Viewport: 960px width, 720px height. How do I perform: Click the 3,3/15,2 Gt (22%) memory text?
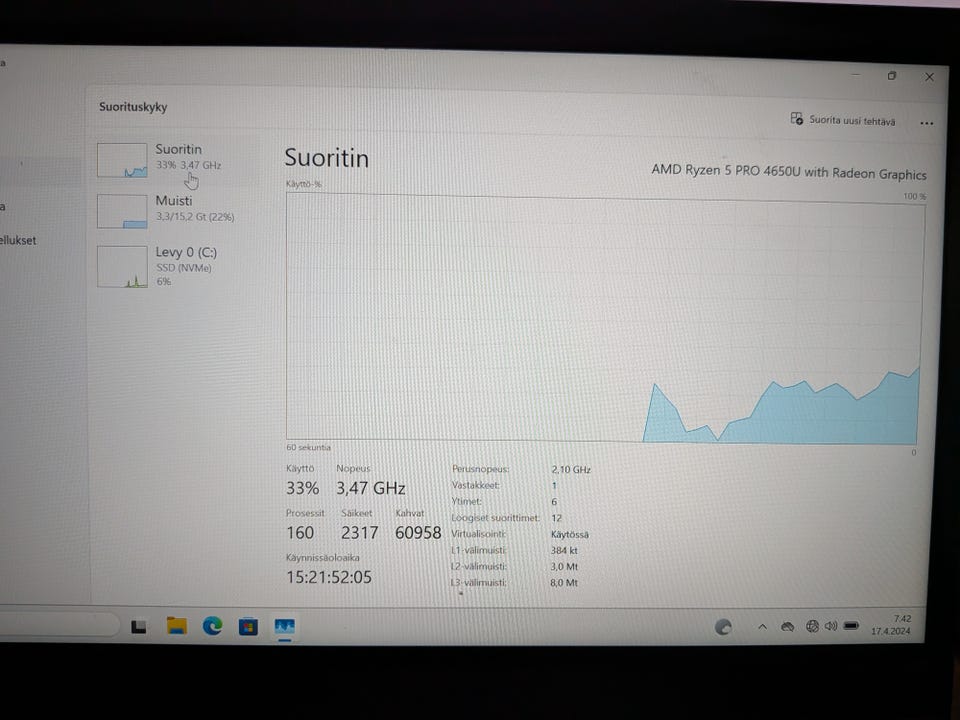pos(195,216)
